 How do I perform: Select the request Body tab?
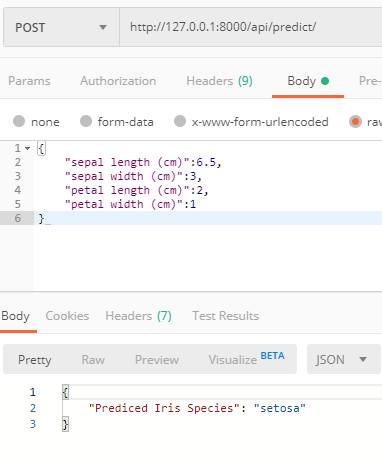pos(308,81)
